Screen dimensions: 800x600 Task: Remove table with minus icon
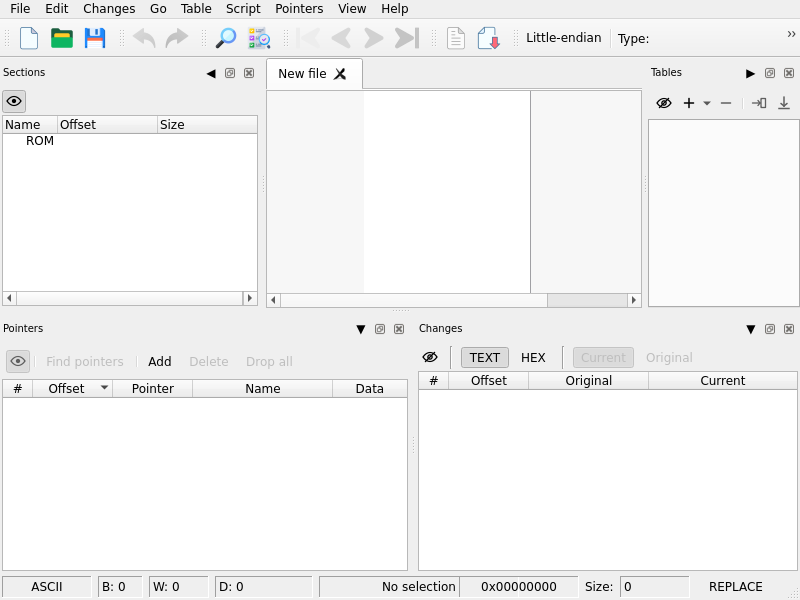click(726, 103)
